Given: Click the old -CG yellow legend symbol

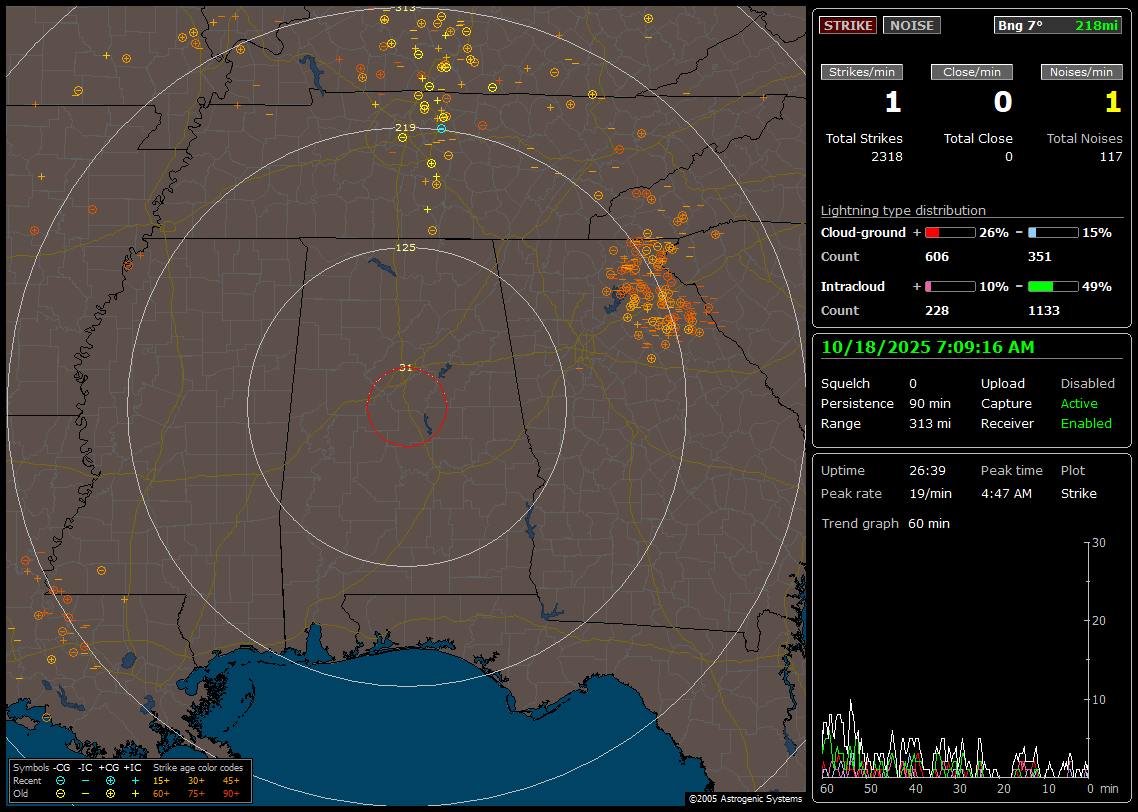Looking at the screenshot, I should 61,793.
